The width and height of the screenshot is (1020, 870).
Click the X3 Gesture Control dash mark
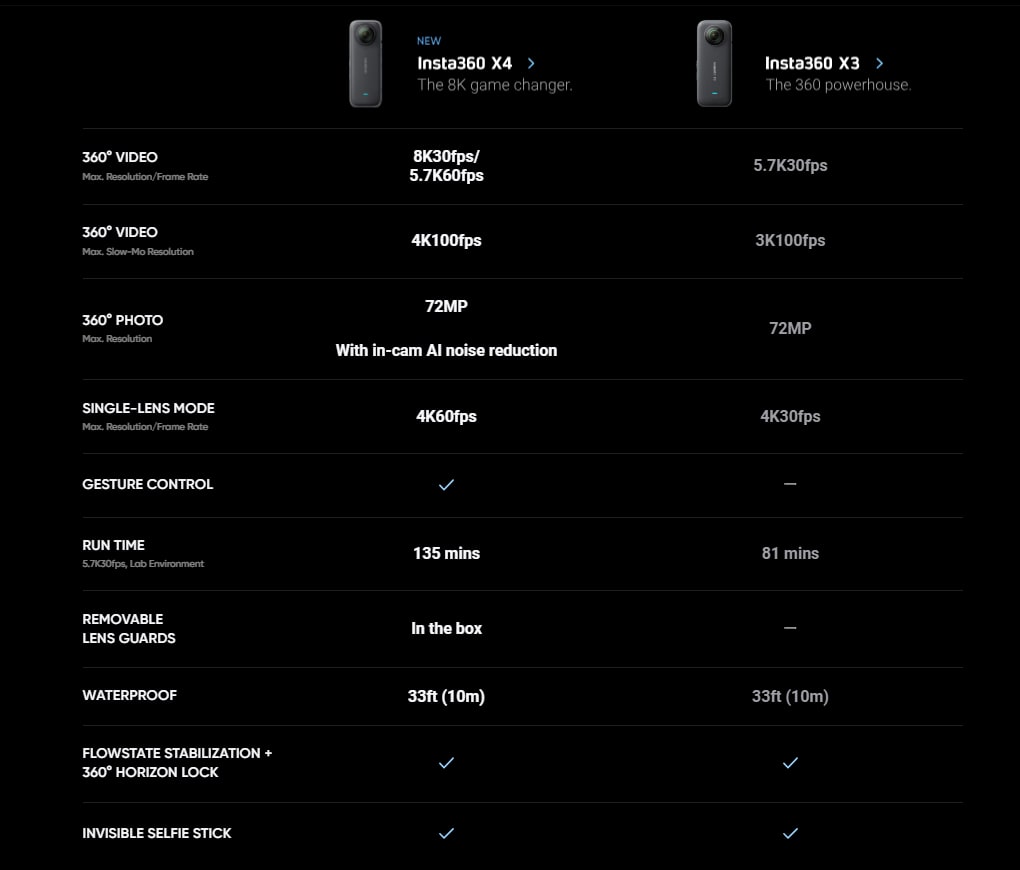pyautogui.click(x=790, y=484)
